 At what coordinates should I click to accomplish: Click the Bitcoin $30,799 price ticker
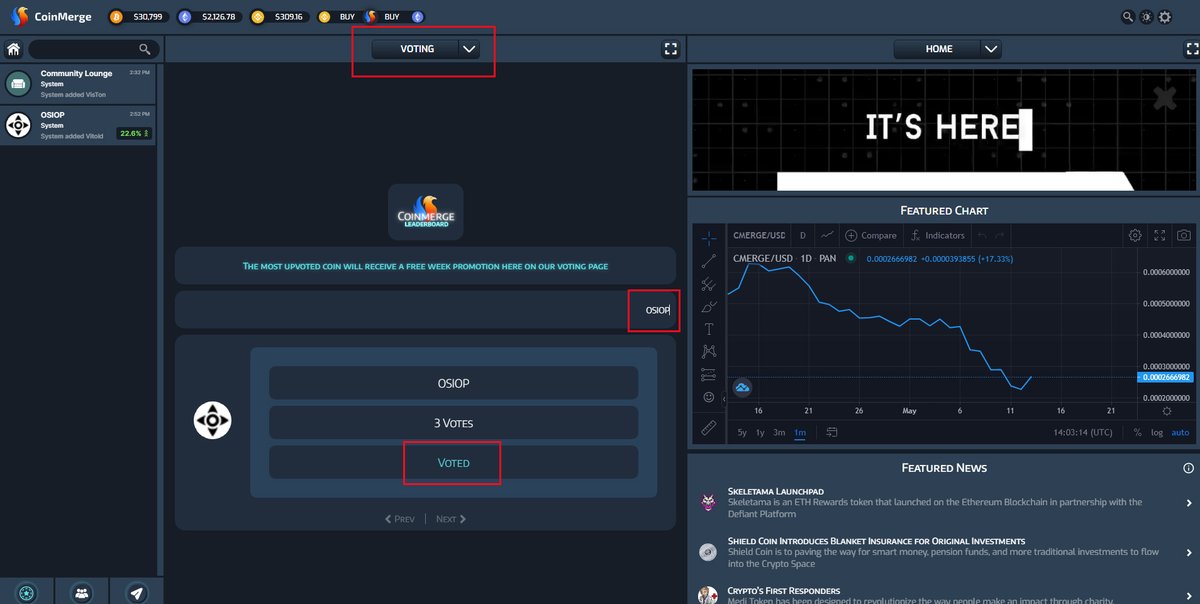[138, 17]
